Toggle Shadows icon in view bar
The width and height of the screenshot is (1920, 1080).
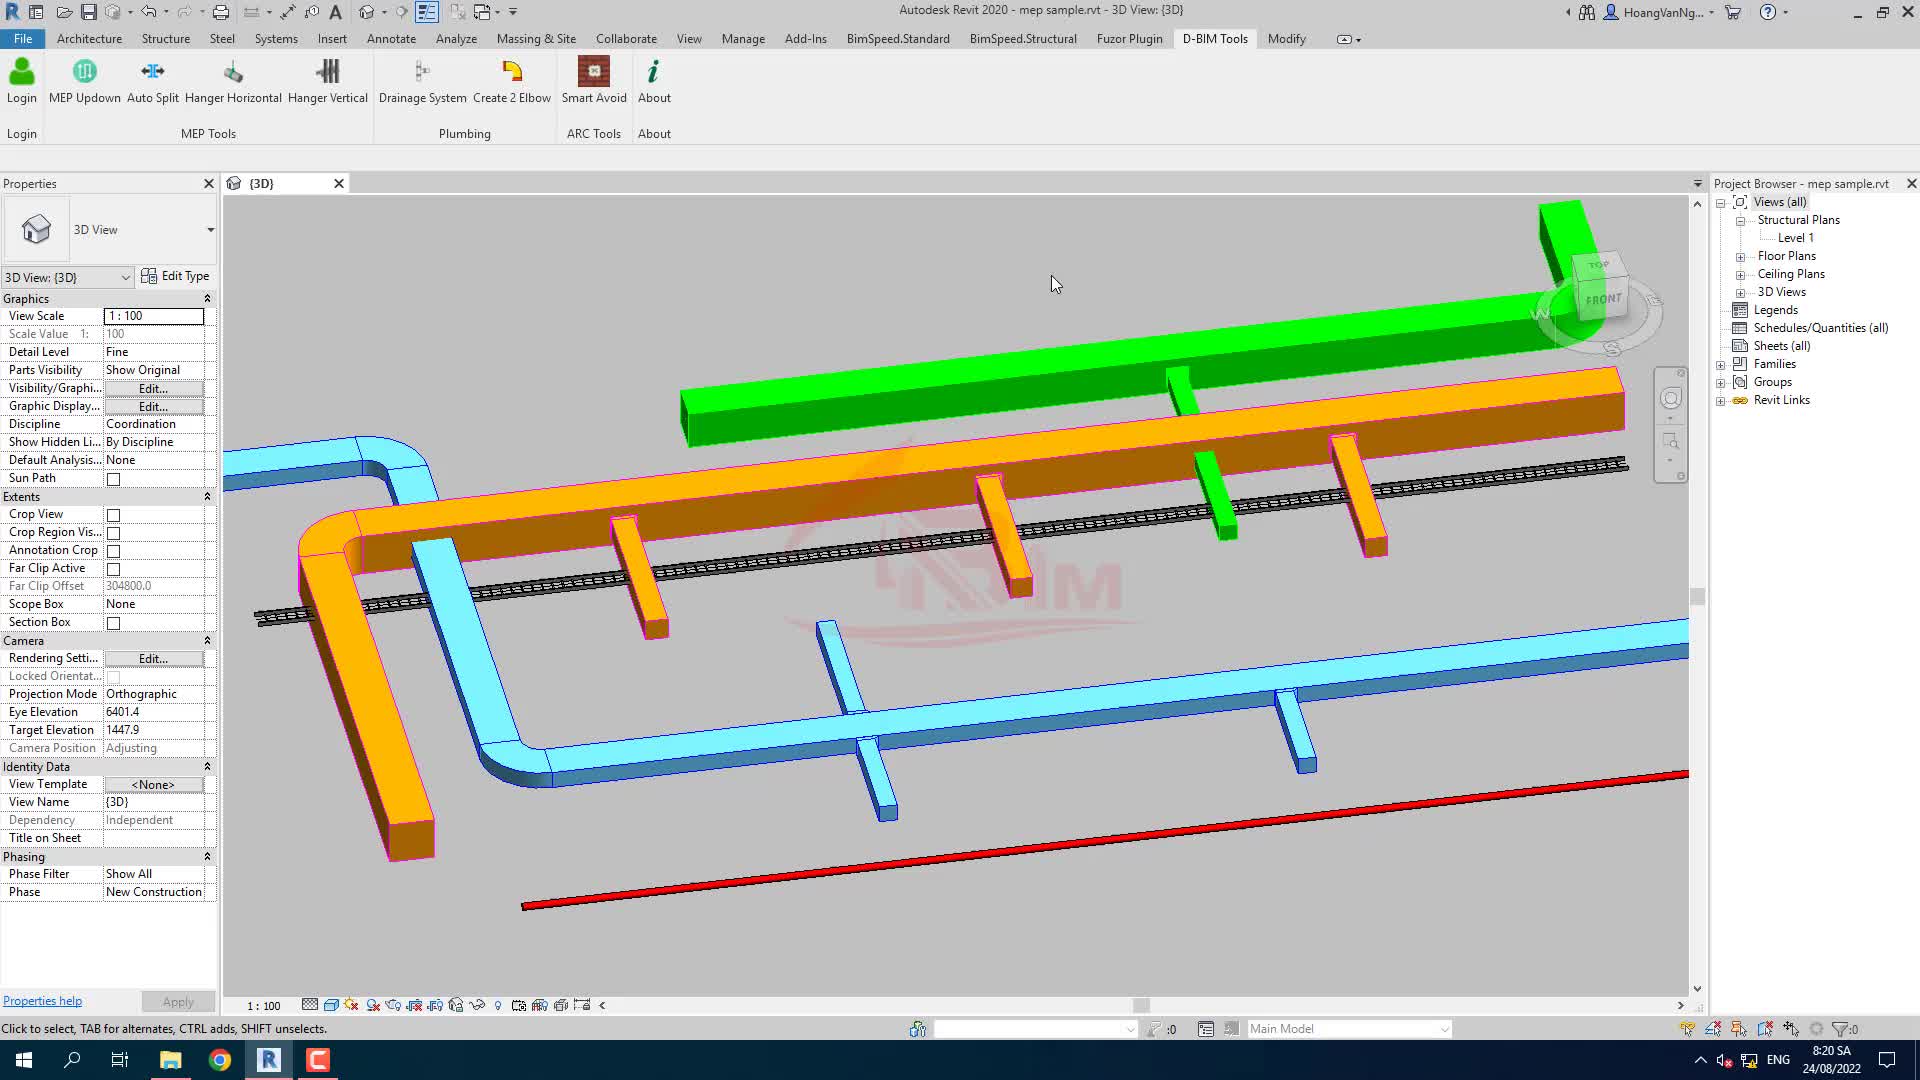[373, 1005]
